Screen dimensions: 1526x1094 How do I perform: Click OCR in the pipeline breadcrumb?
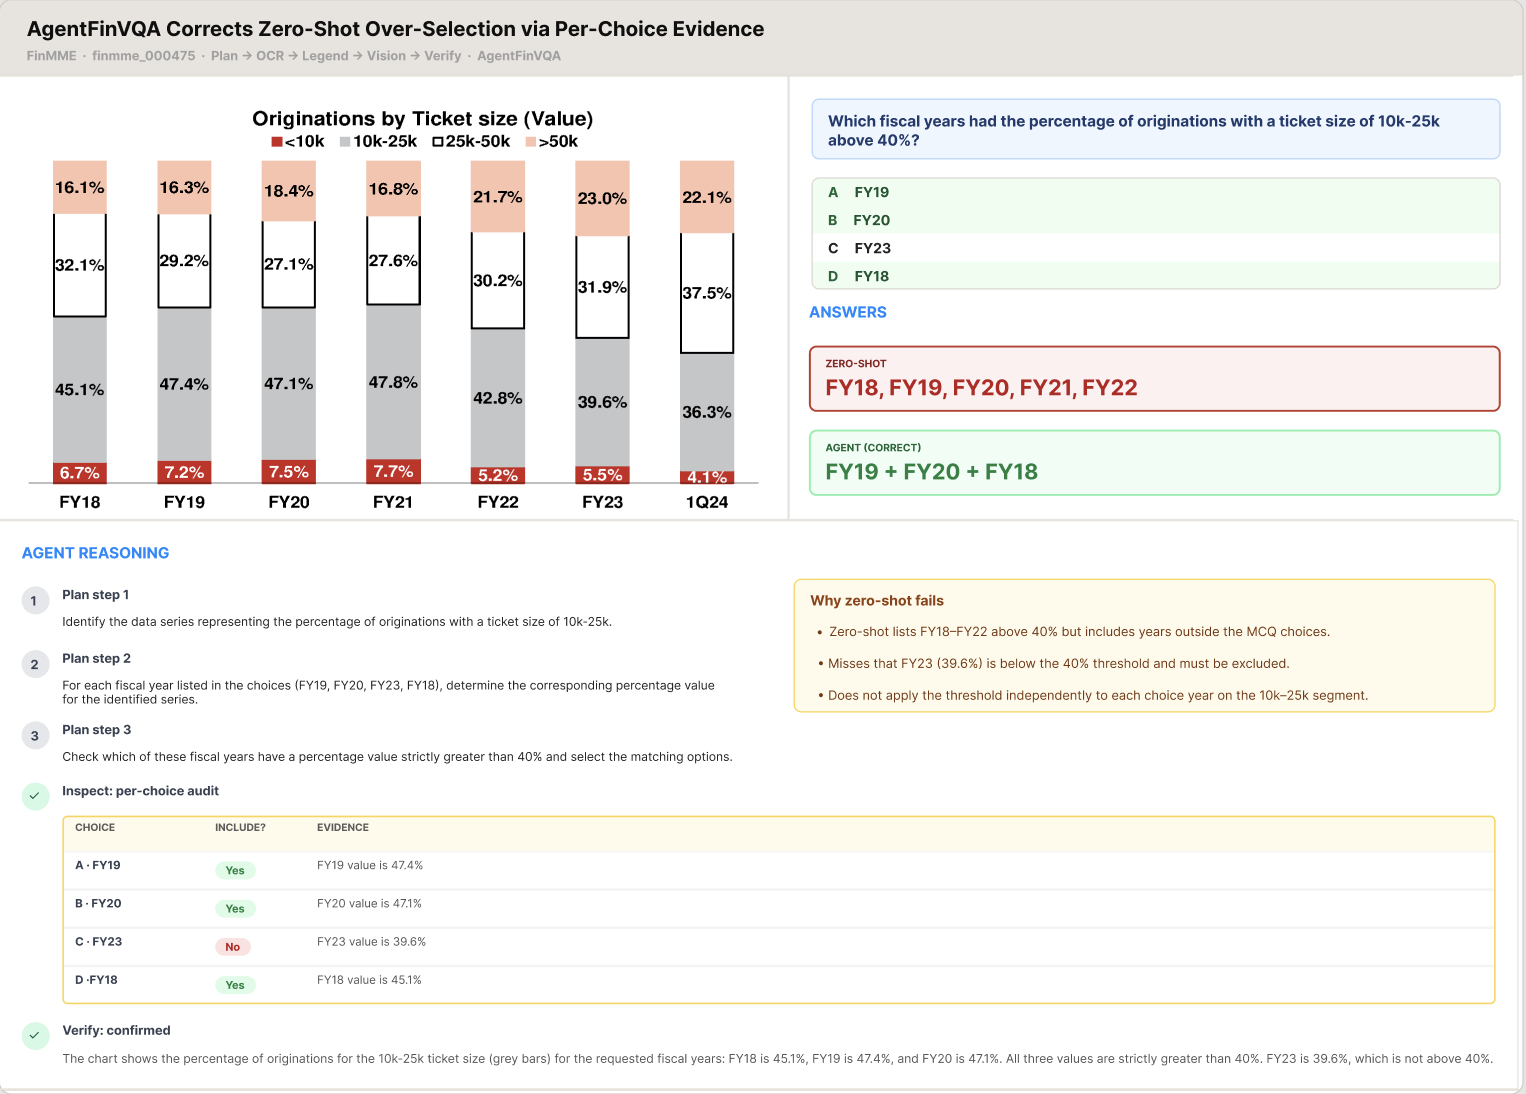point(270,56)
